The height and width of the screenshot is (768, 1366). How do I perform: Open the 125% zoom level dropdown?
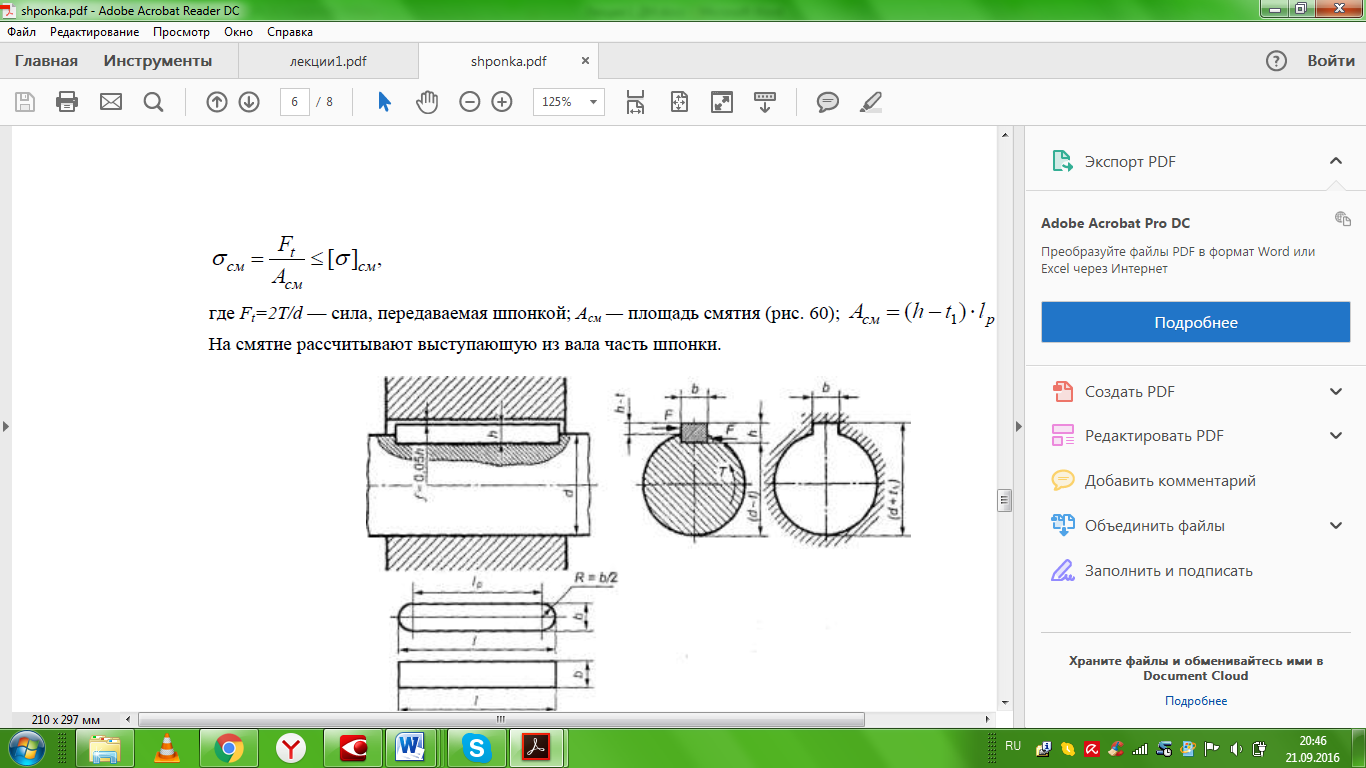[570, 102]
